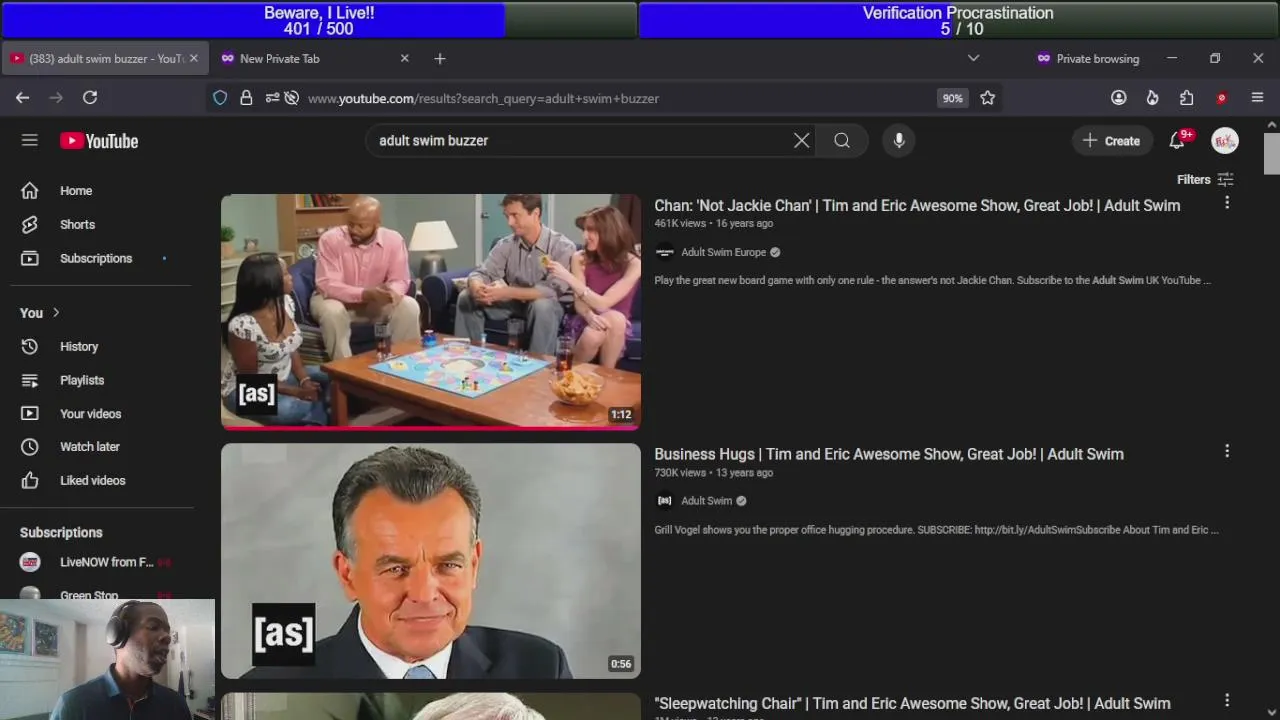The image size is (1280, 720).
Task: Open the YouTube guide hamburger menu
Action: point(30,141)
